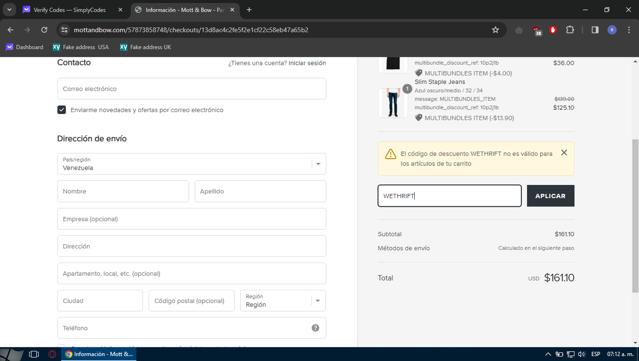This screenshot has width=639, height=361.
Task: Show phone number help tooltip icon
Action: (315, 328)
